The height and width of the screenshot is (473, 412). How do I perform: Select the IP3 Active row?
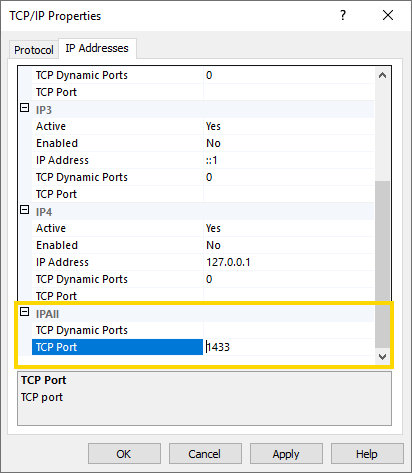coord(203,126)
